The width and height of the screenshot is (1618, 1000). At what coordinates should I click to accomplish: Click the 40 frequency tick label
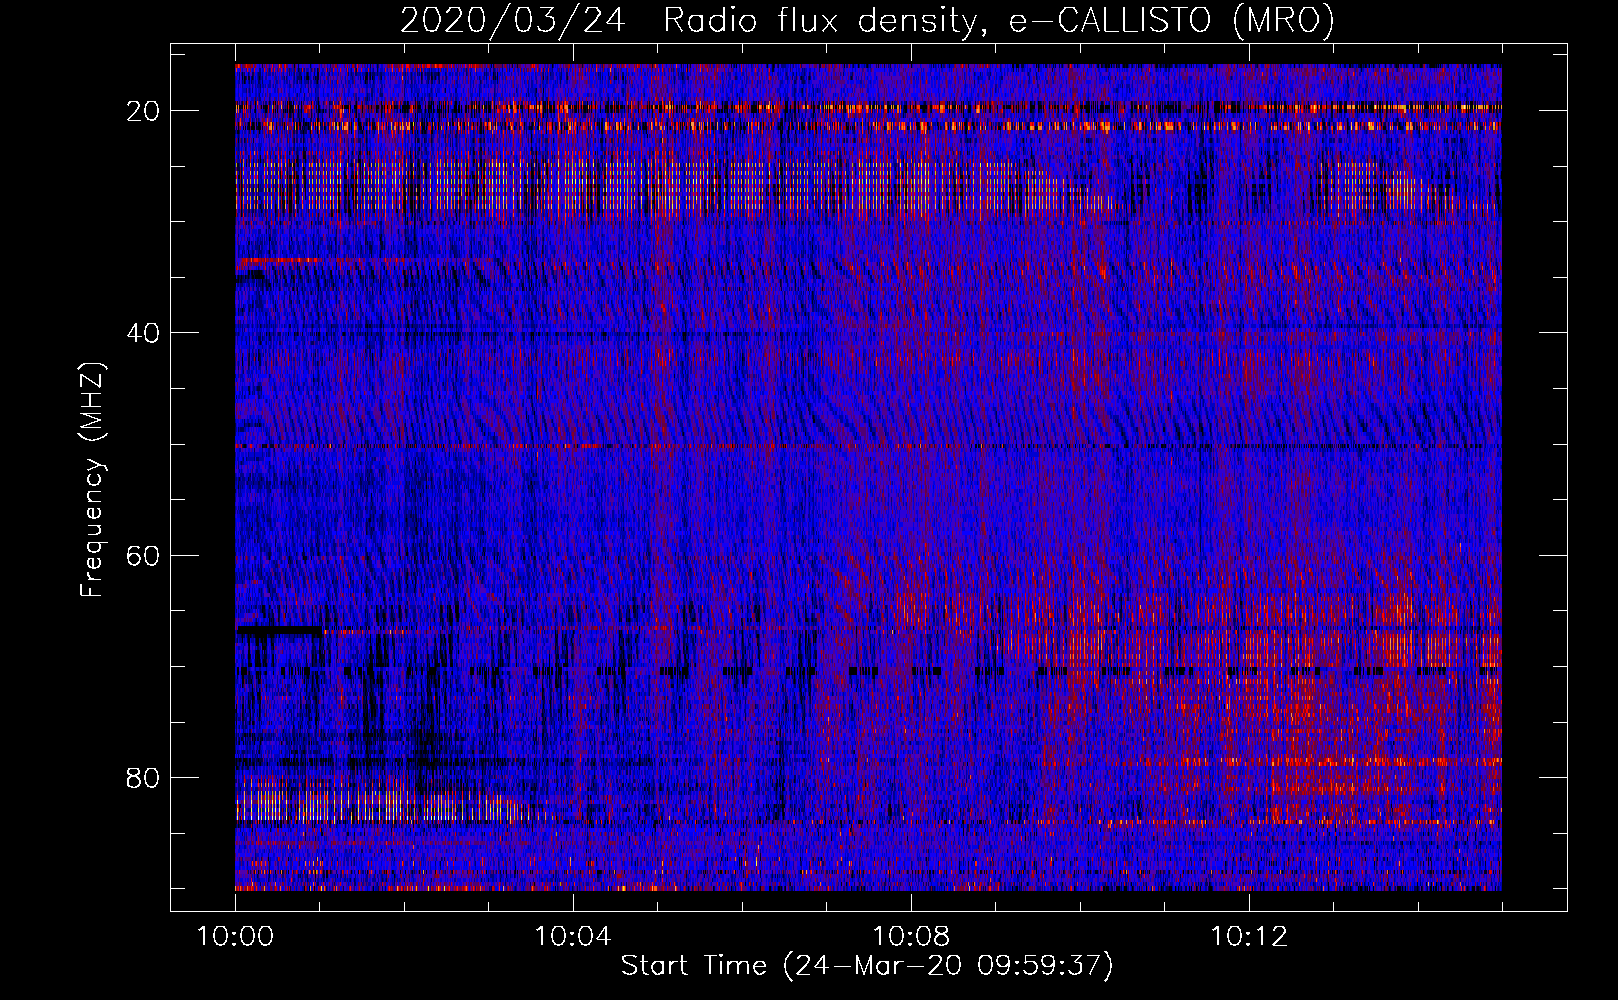[x=144, y=332]
